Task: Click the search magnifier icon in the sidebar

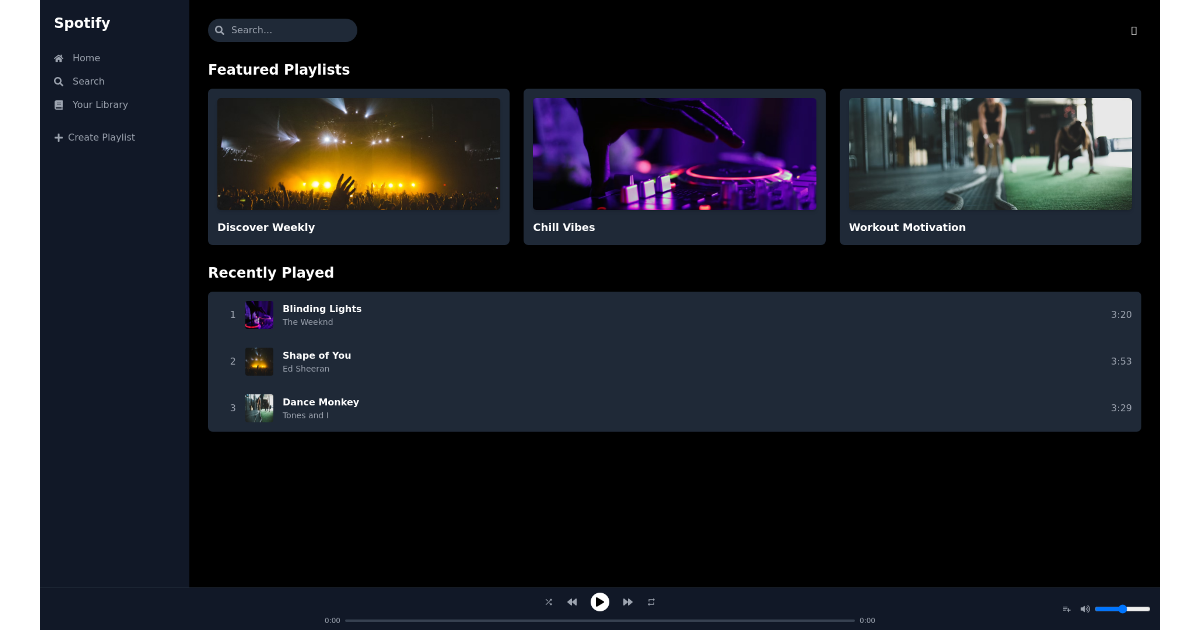Action: click(x=58, y=81)
